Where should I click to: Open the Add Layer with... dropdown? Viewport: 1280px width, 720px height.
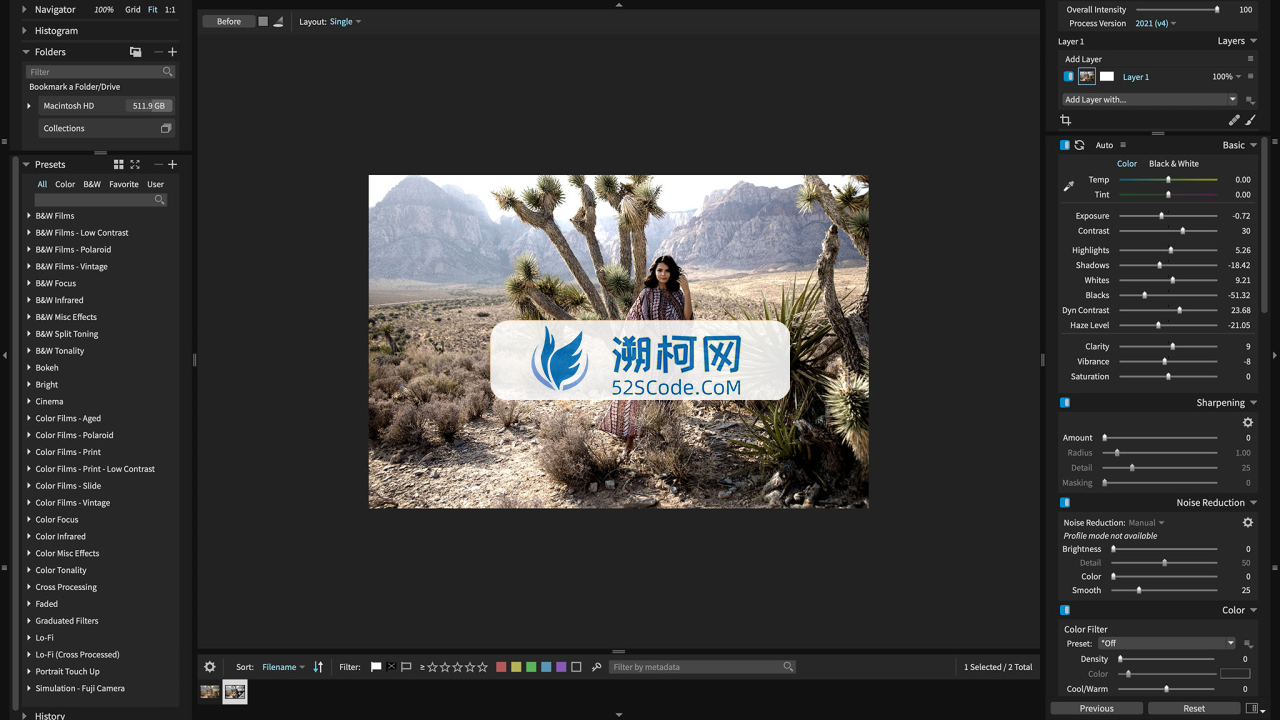(x=1150, y=99)
